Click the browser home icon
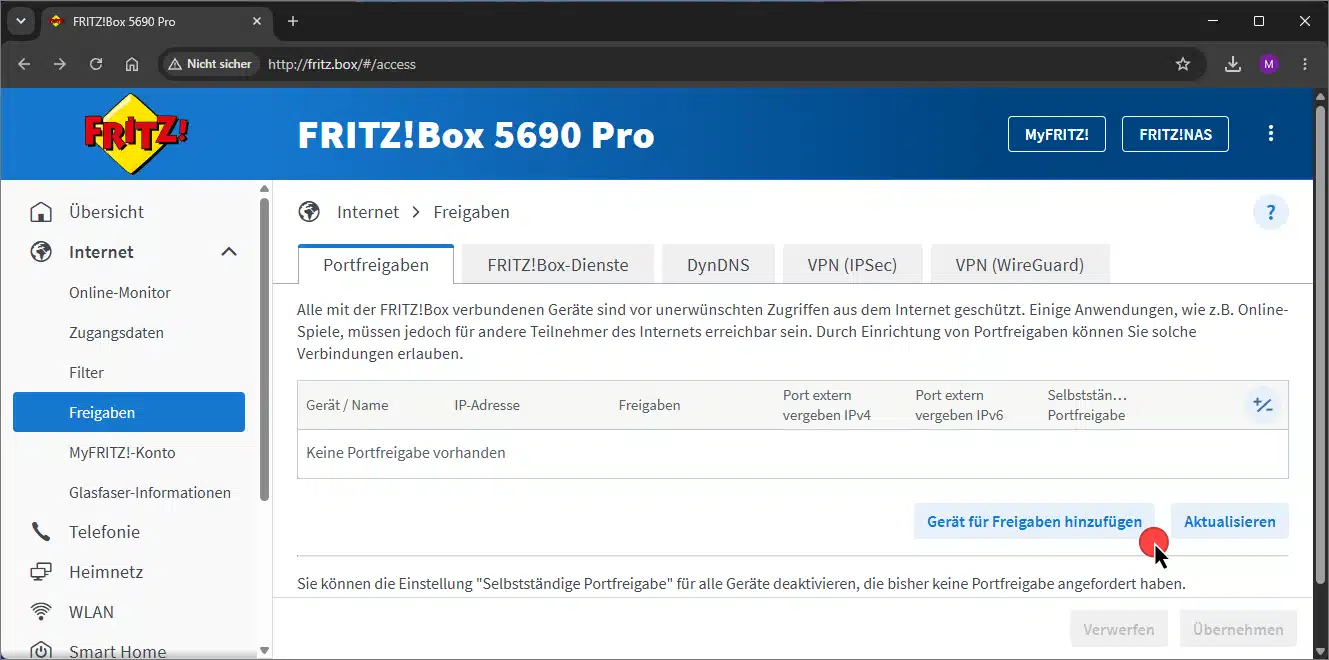The height and width of the screenshot is (660, 1329). [132, 64]
